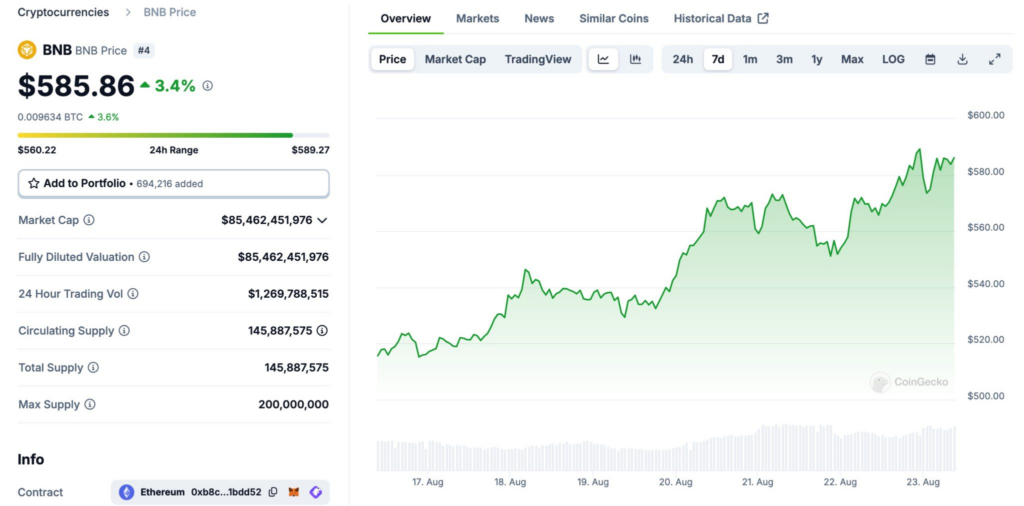
Task: Click the 200,000,000 max supply value
Action: (293, 404)
